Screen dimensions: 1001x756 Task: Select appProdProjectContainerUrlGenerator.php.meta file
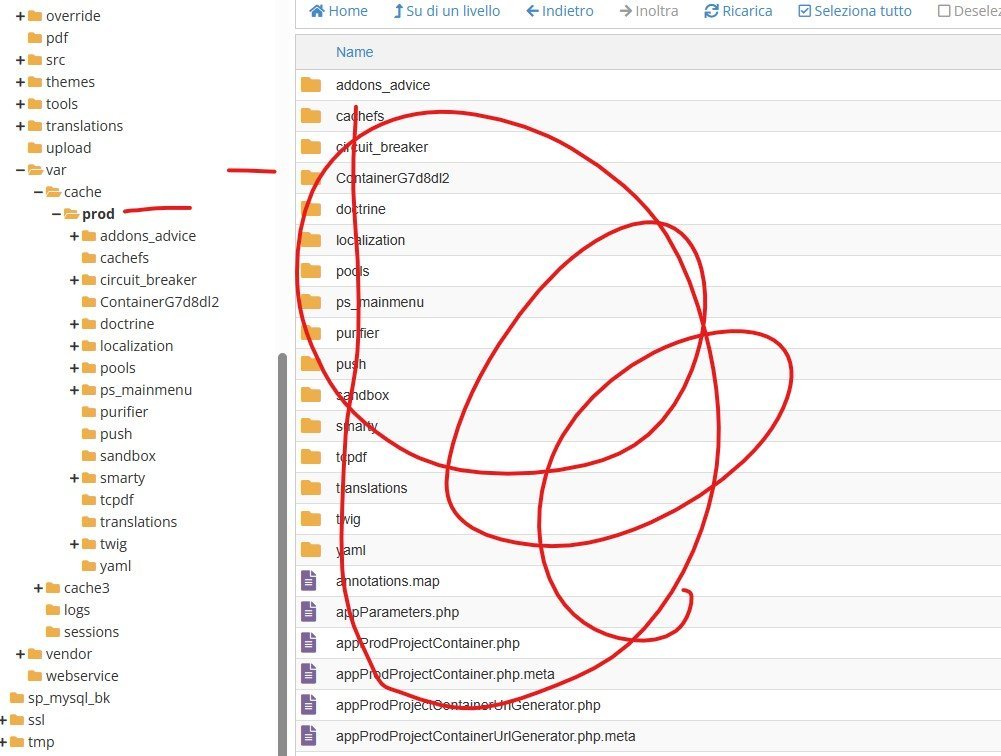tap(485, 736)
